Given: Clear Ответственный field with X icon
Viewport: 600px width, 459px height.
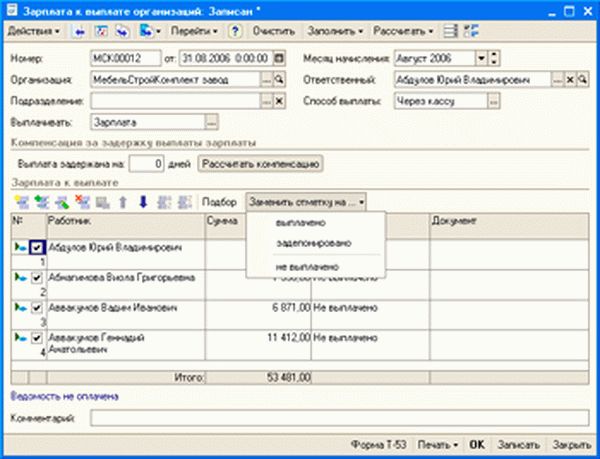Looking at the screenshot, I should coord(570,78).
